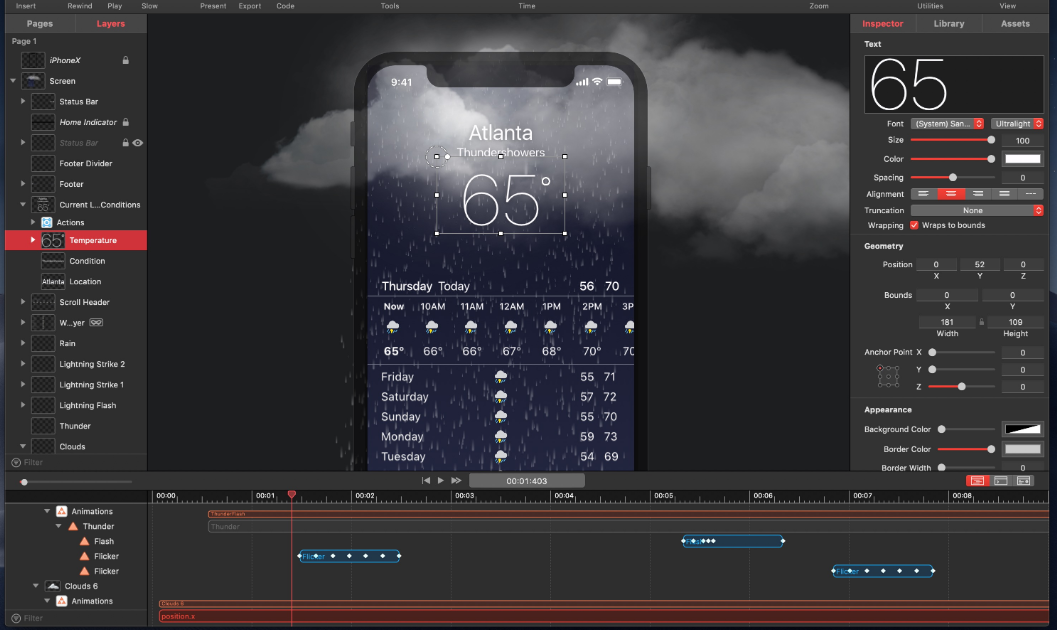This screenshot has width=1057, height=630.
Task: Click the bounds Width field showing 181
Action: pos(947,322)
